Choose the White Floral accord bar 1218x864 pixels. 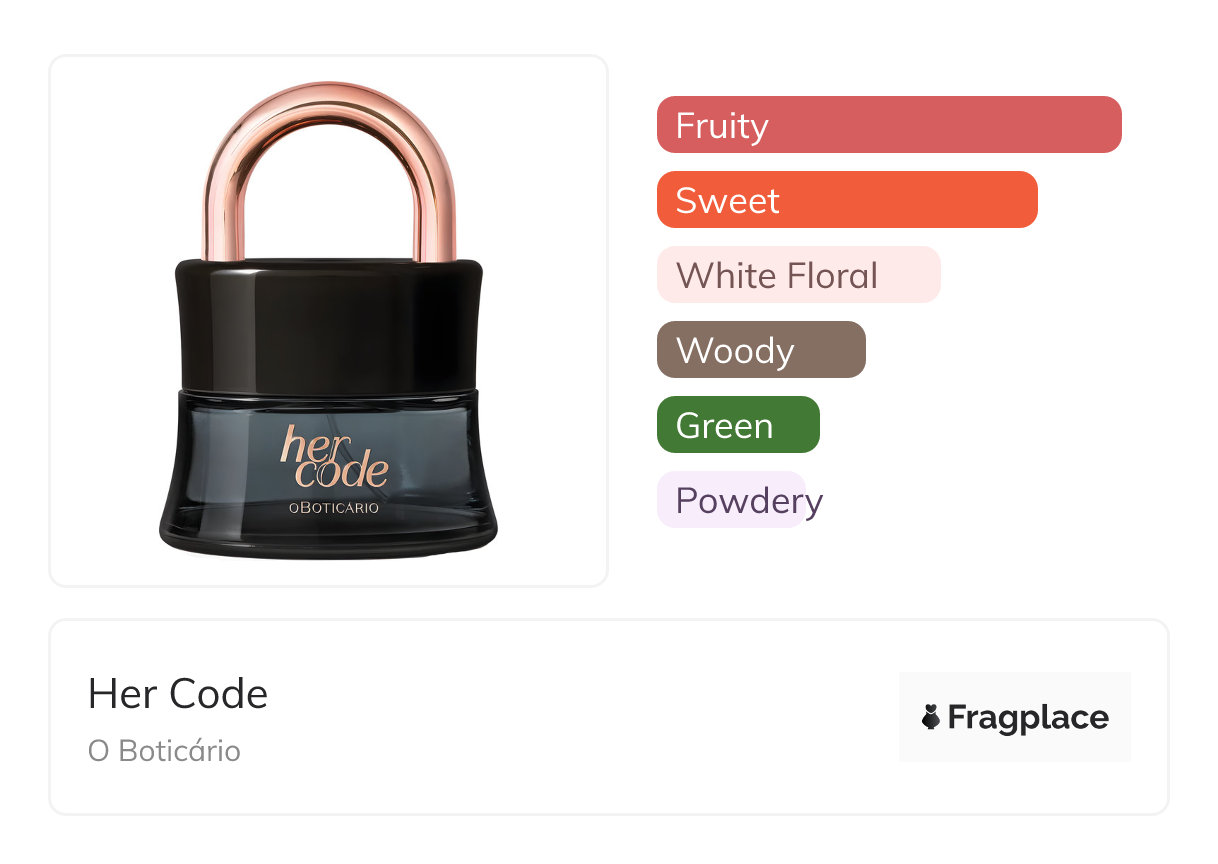[x=798, y=275]
